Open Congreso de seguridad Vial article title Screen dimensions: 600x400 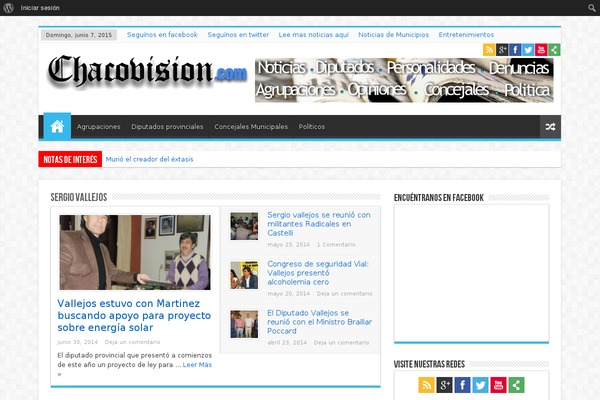coord(318,273)
